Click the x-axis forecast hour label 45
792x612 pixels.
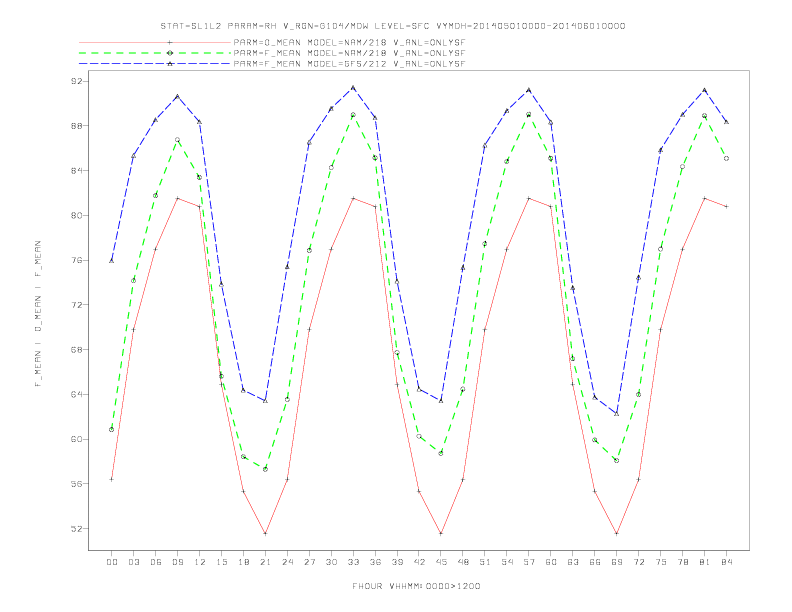click(441, 562)
